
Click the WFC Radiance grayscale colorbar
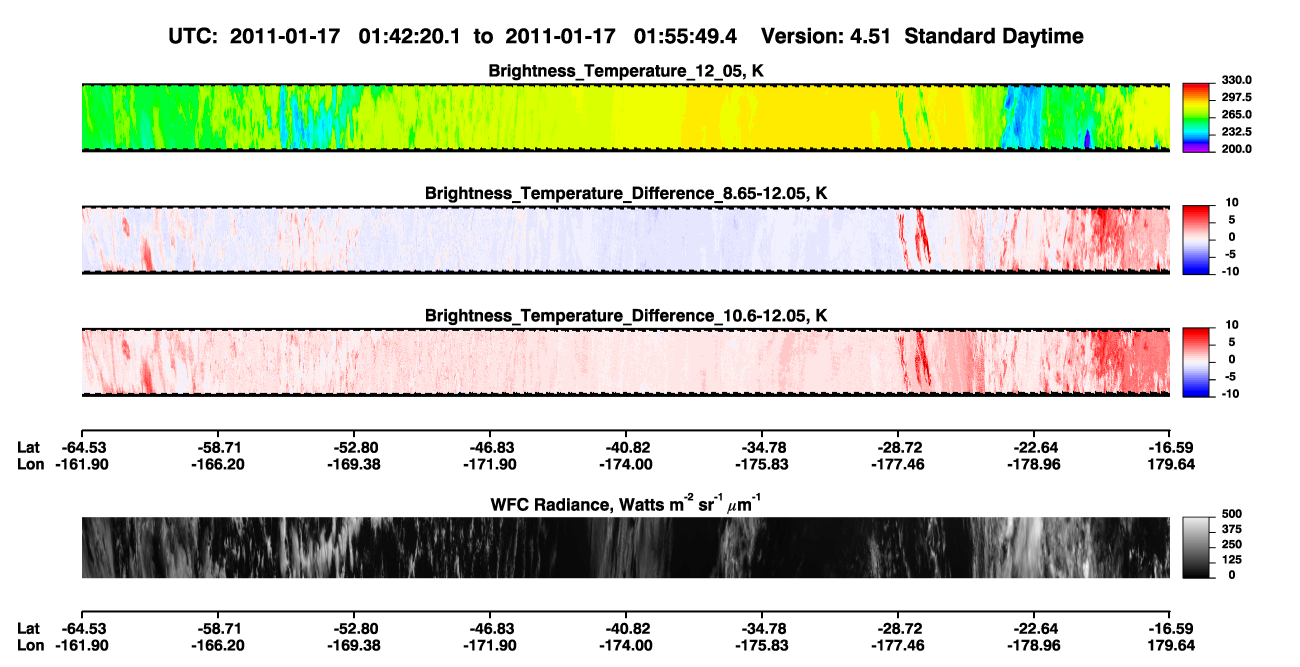1197,547
